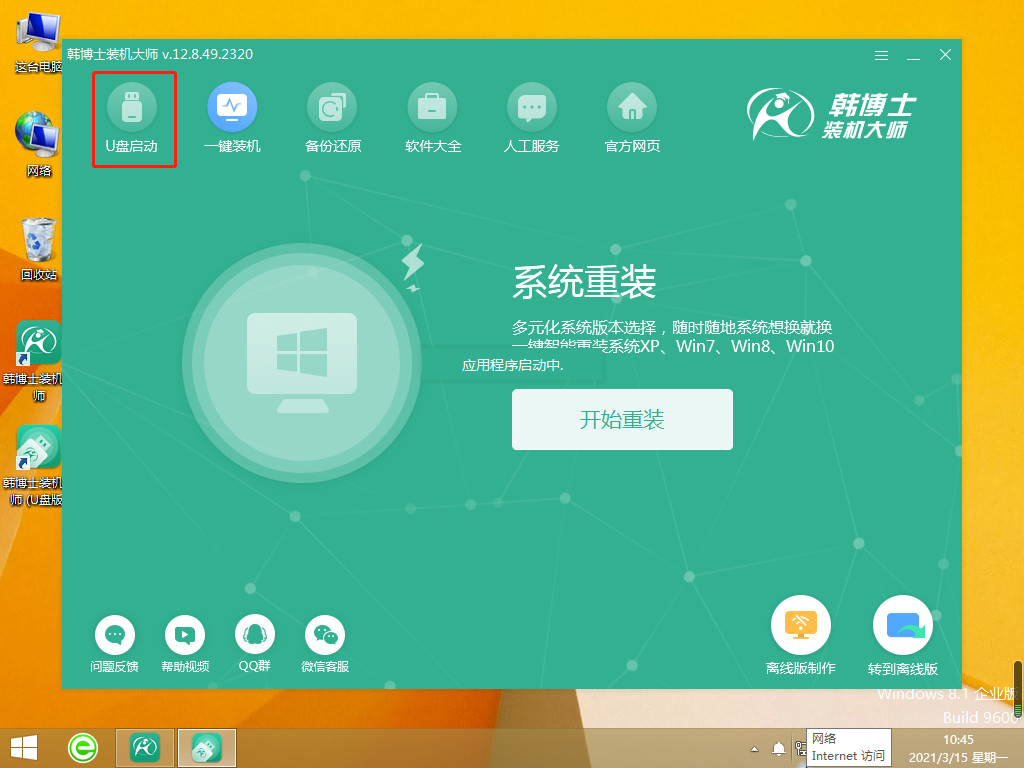The width and height of the screenshot is (1024, 768).
Task: Open 问题反馈 feedback
Action: [x=114, y=634]
